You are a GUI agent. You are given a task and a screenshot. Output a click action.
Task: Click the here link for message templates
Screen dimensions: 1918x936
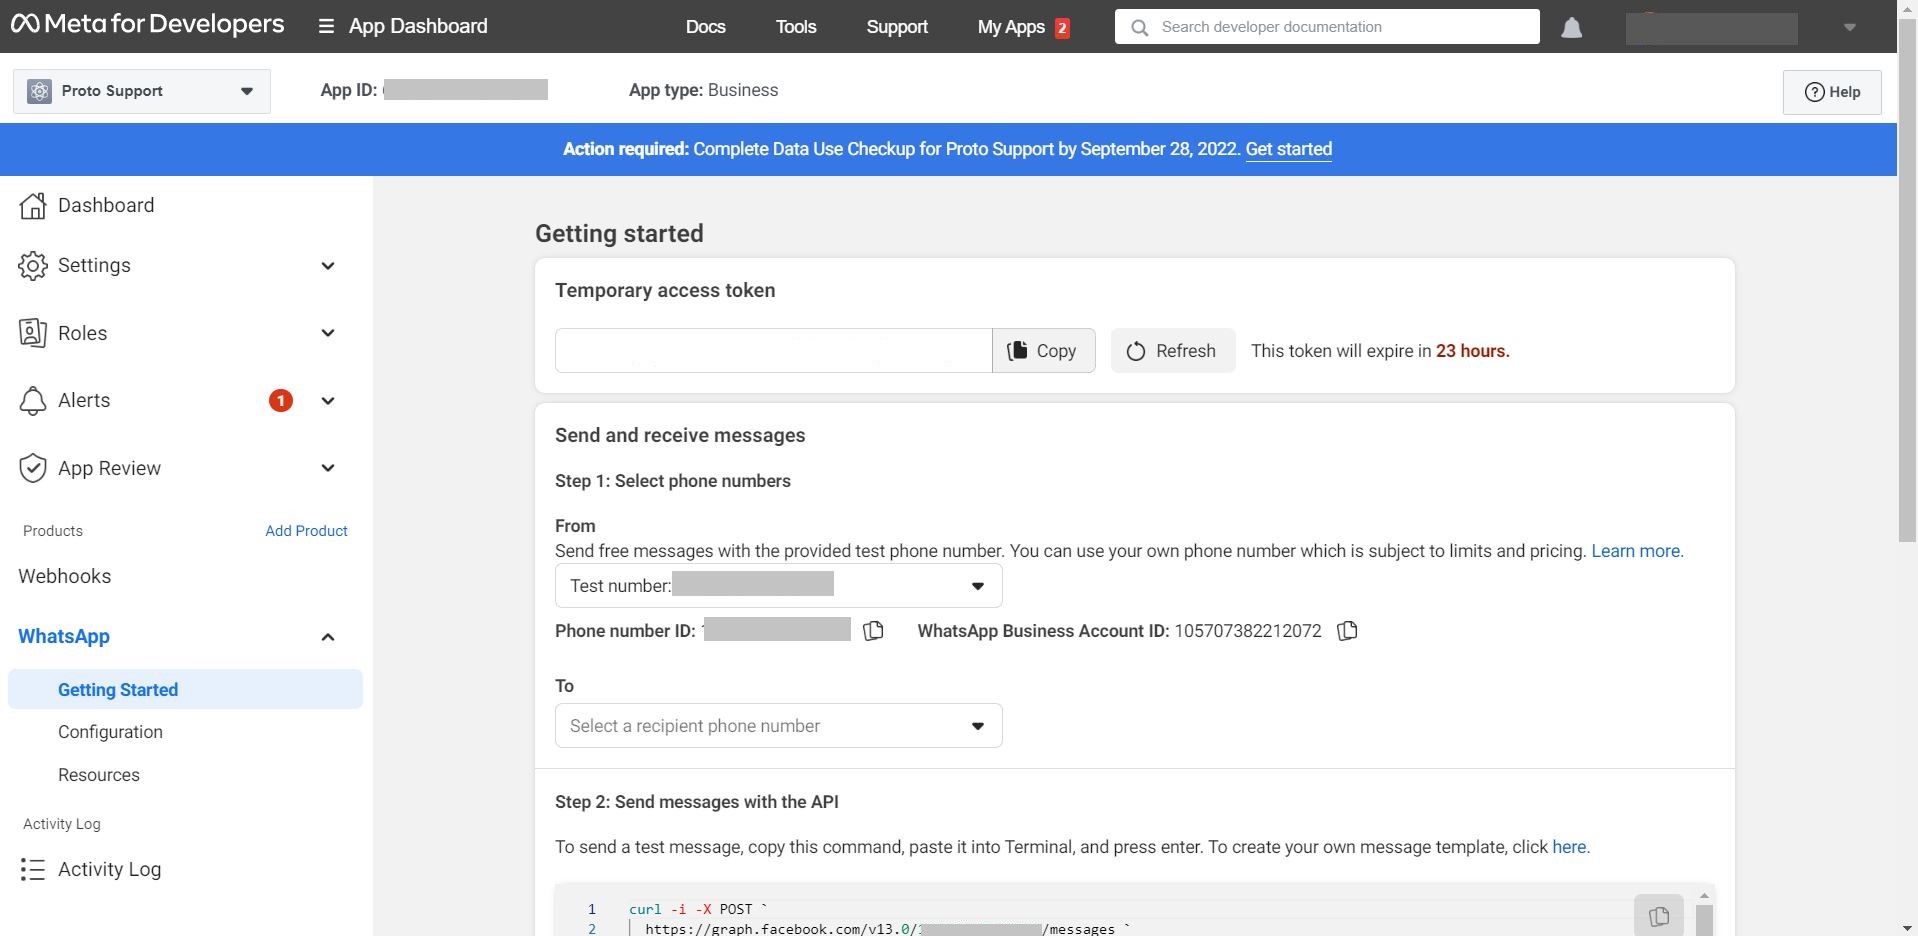pyautogui.click(x=1570, y=847)
